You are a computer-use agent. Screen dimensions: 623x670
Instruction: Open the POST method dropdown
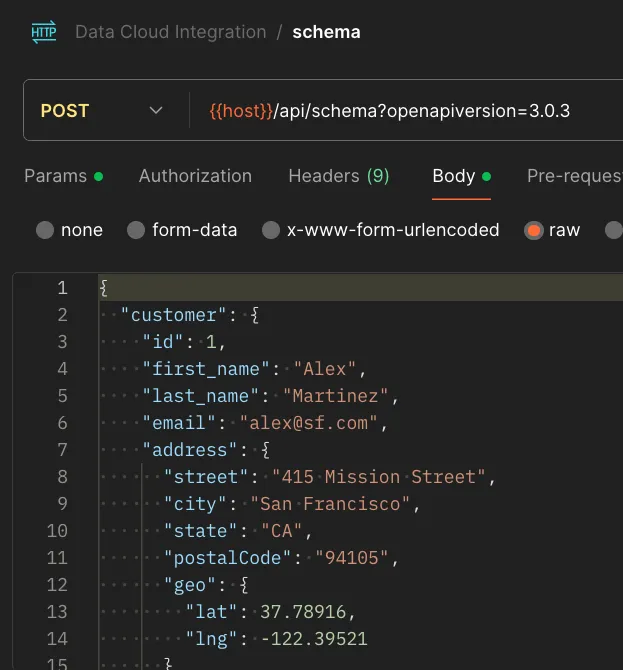102,111
